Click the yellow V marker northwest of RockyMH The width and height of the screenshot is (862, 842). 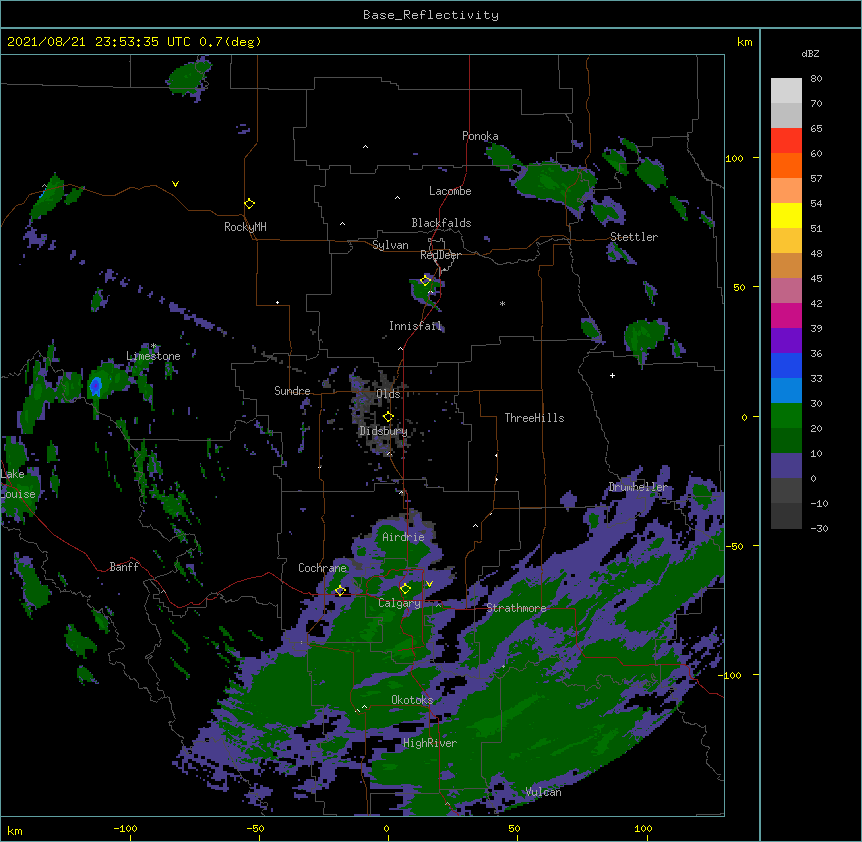pyautogui.click(x=175, y=184)
